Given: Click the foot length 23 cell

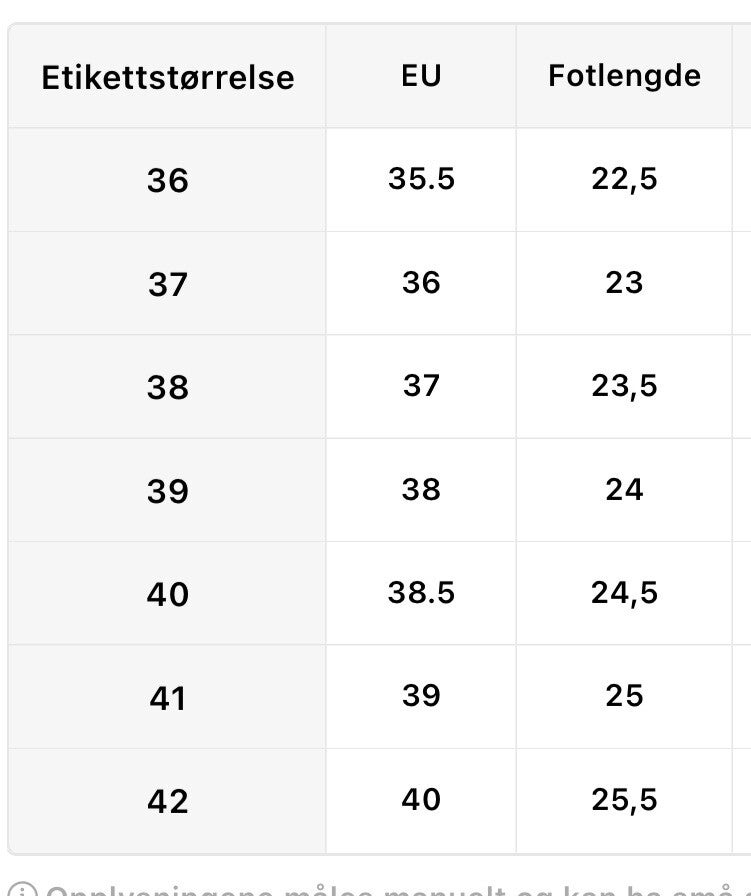Looking at the screenshot, I should click(624, 283).
